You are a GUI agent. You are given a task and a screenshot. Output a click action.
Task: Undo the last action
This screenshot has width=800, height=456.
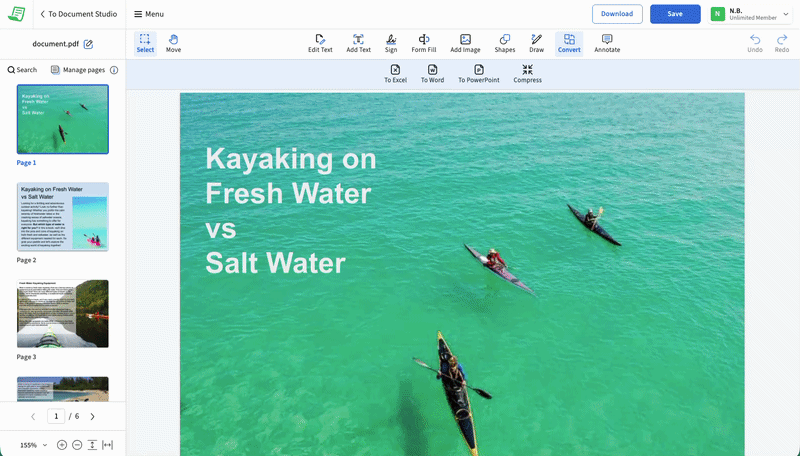(x=755, y=43)
